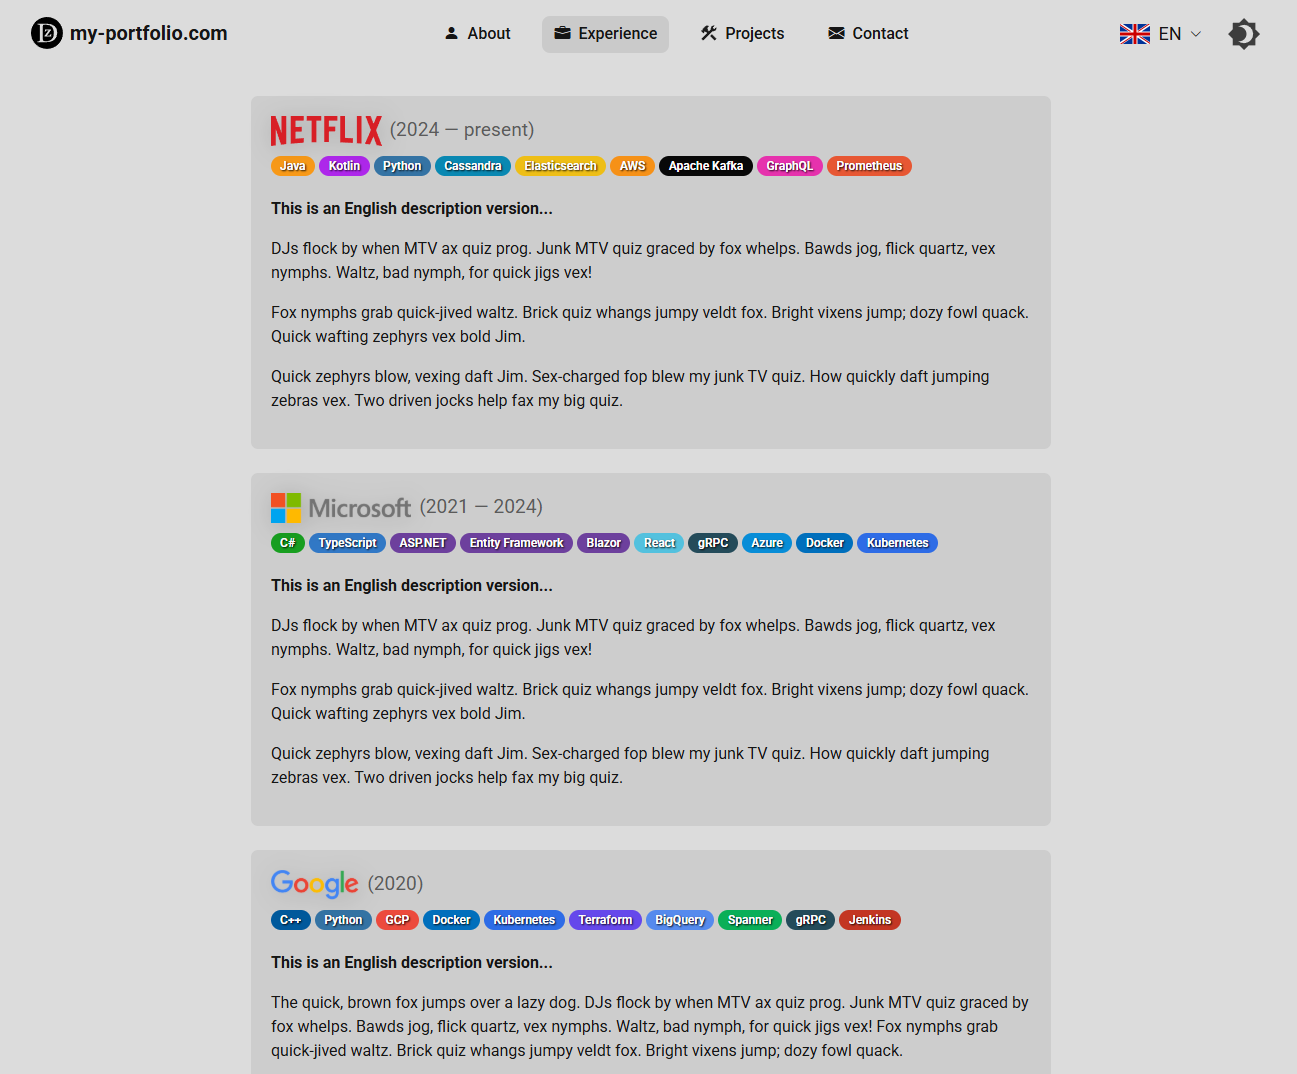This screenshot has height=1074, width=1297.
Task: Click the Elasticsearch tag
Action: (x=560, y=166)
